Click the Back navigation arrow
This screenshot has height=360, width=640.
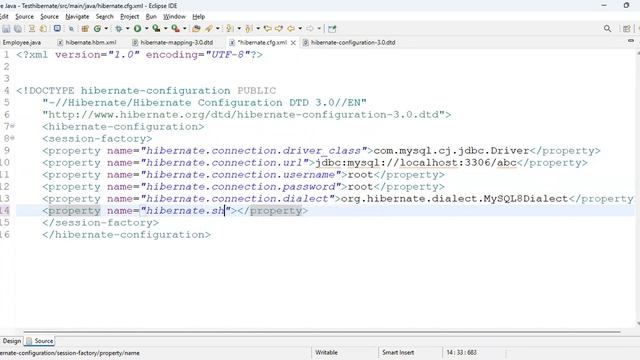pos(291,29)
